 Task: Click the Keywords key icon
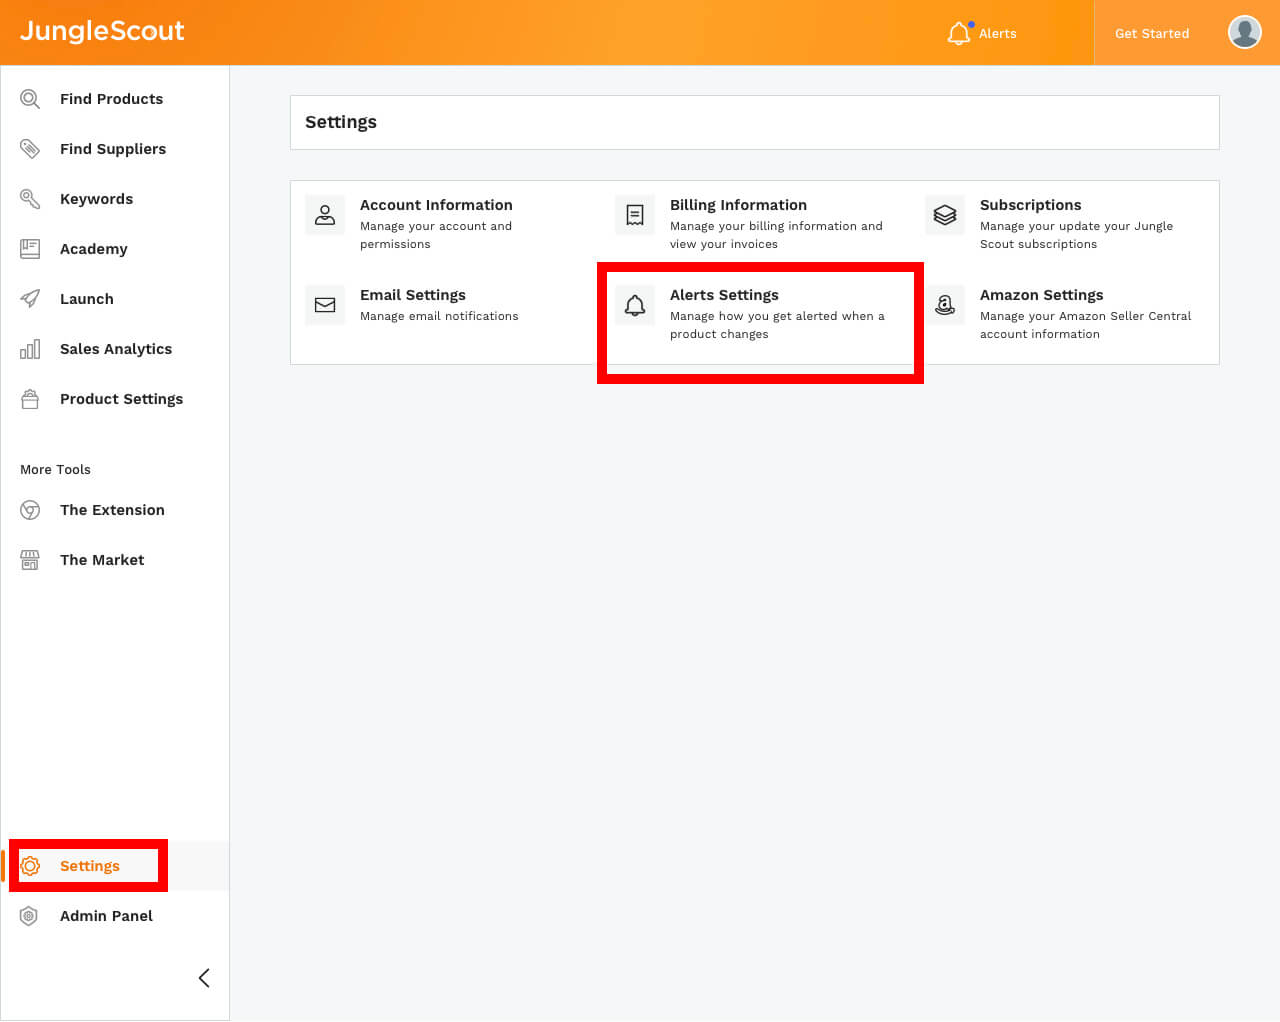pos(30,199)
